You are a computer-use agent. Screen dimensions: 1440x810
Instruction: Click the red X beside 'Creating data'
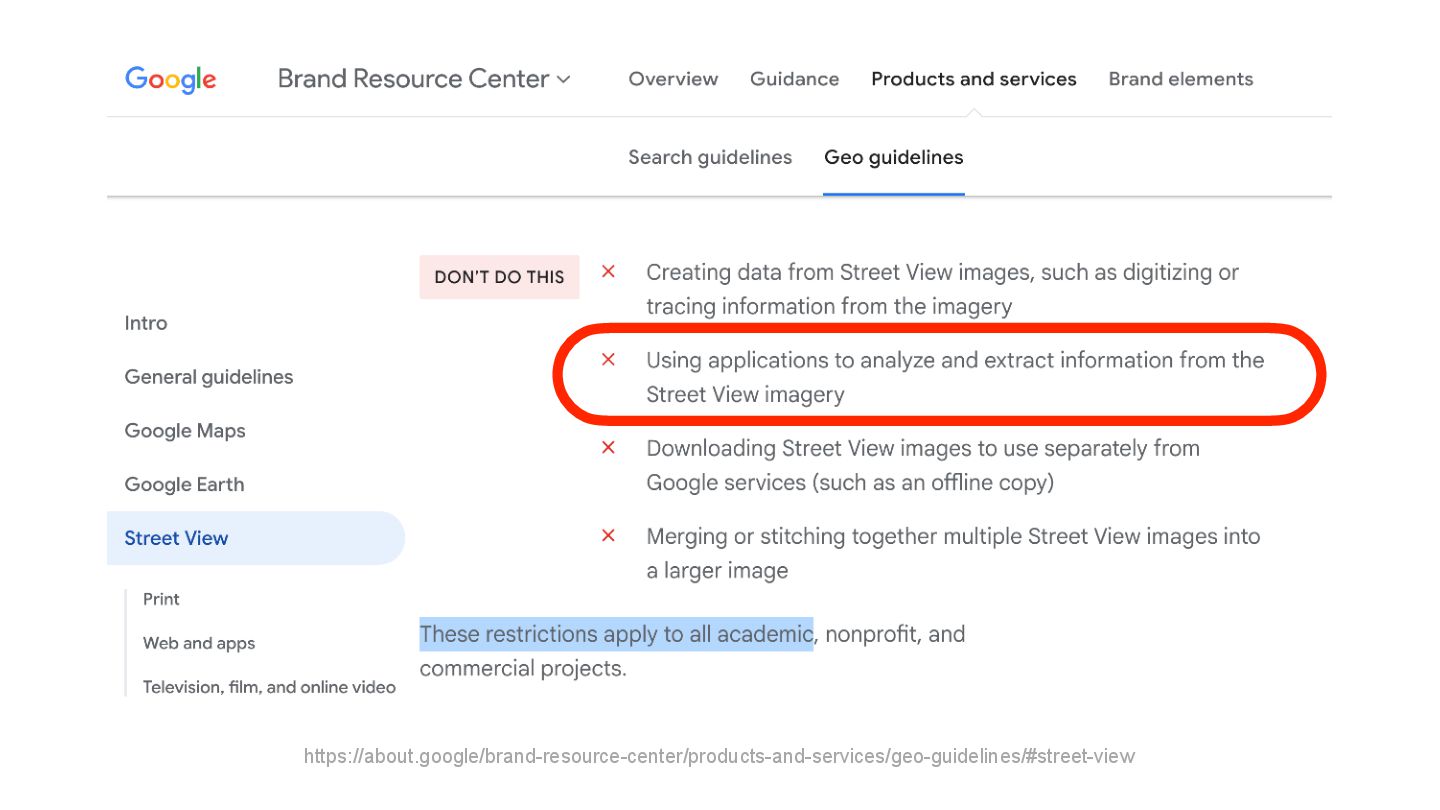[608, 272]
